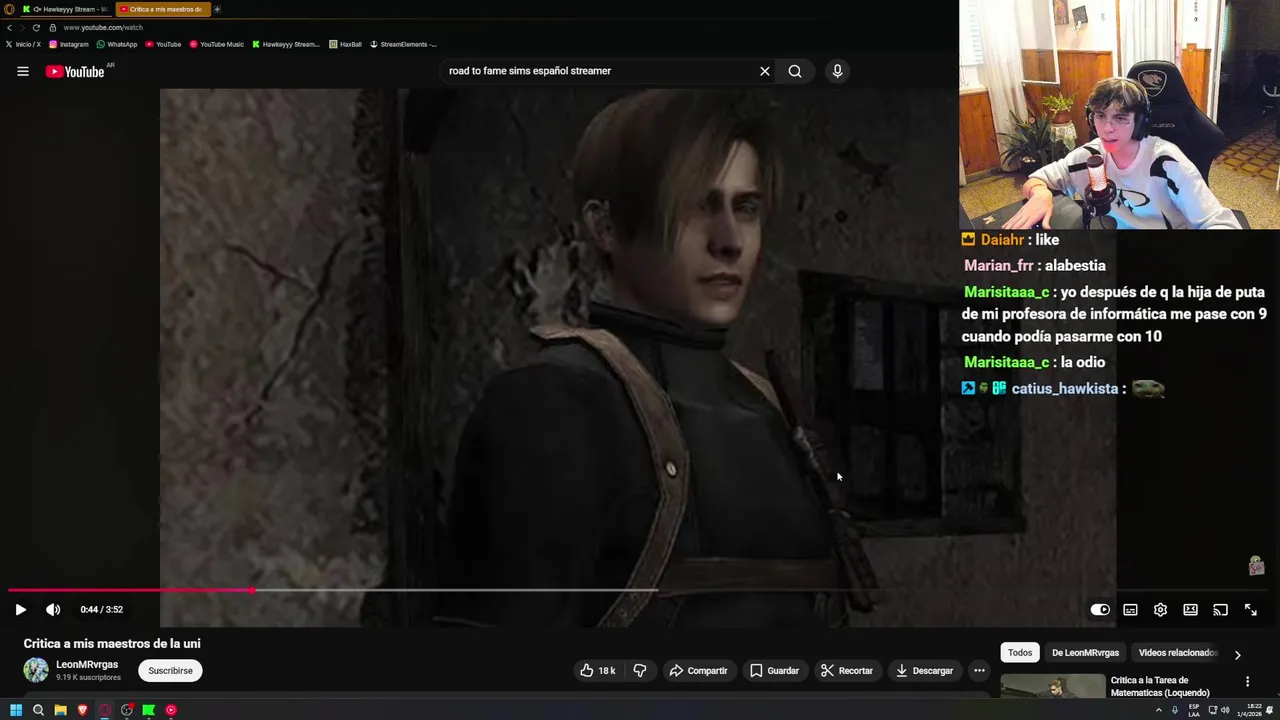Open the YouTube Music taskbar icon

(x=171, y=710)
